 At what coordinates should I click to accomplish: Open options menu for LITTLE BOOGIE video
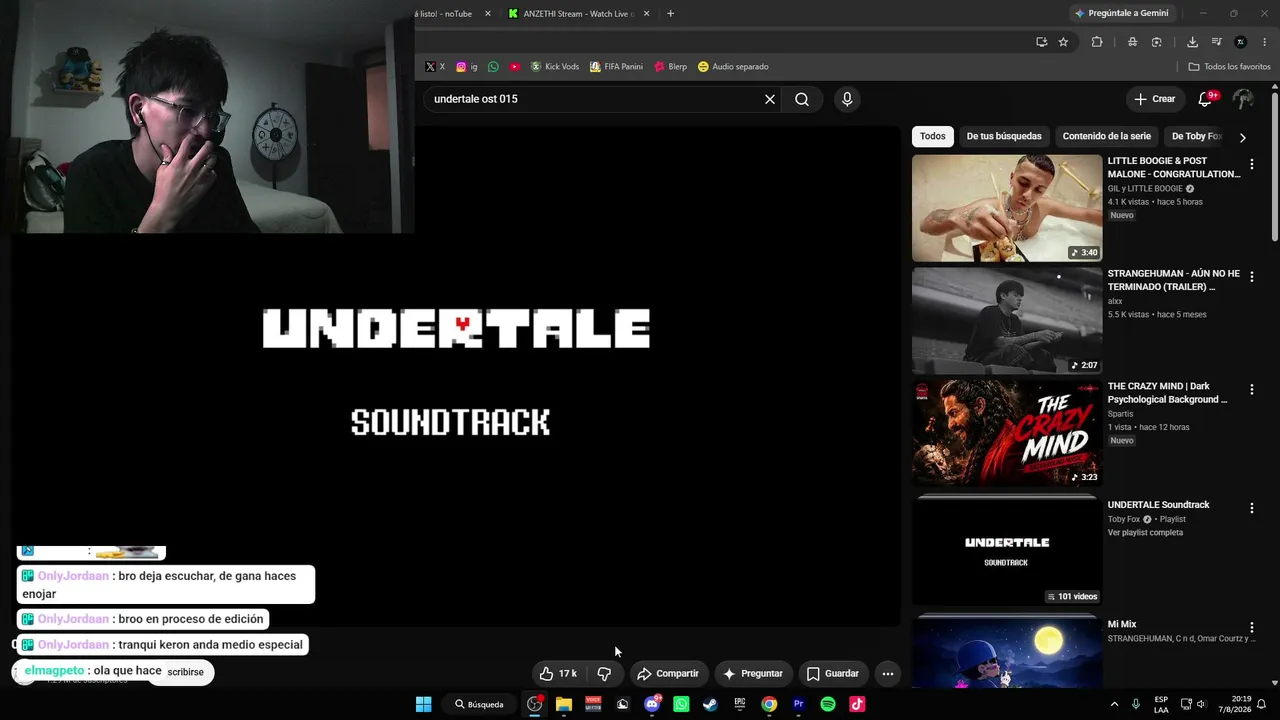coord(1251,164)
